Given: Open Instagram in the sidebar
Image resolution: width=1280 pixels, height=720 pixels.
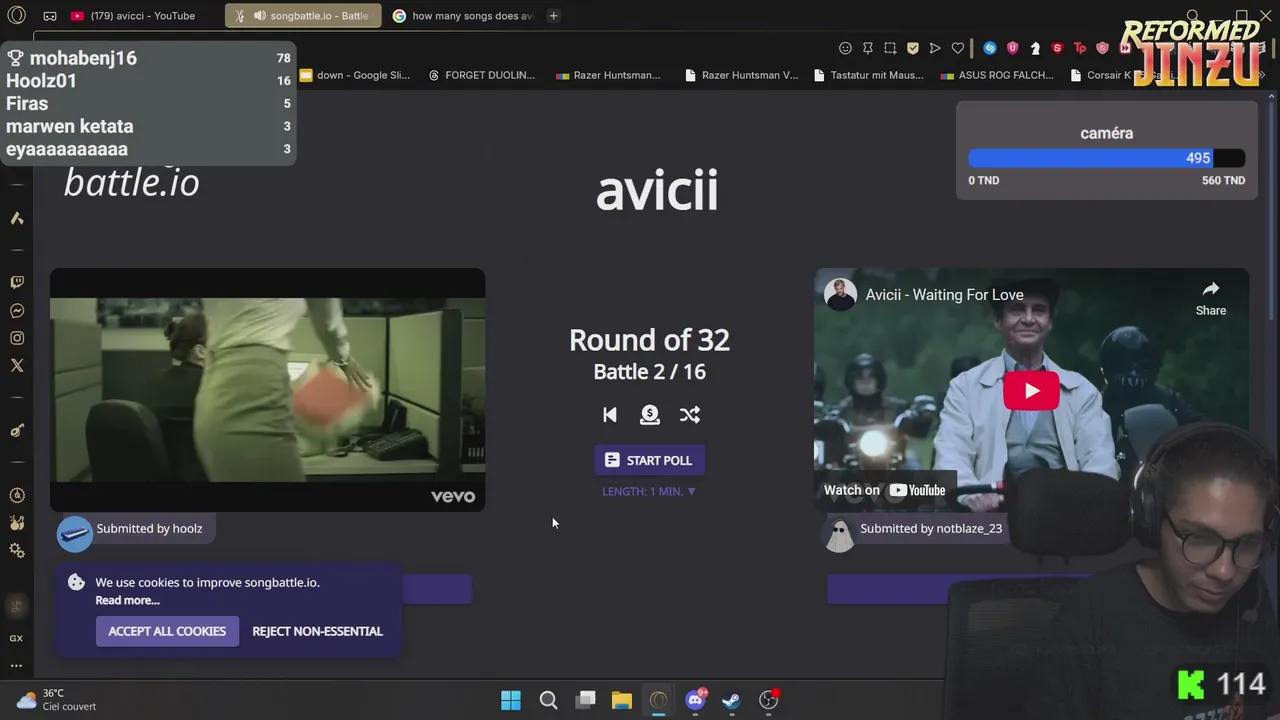Looking at the screenshot, I should pyautogui.click(x=16, y=338).
